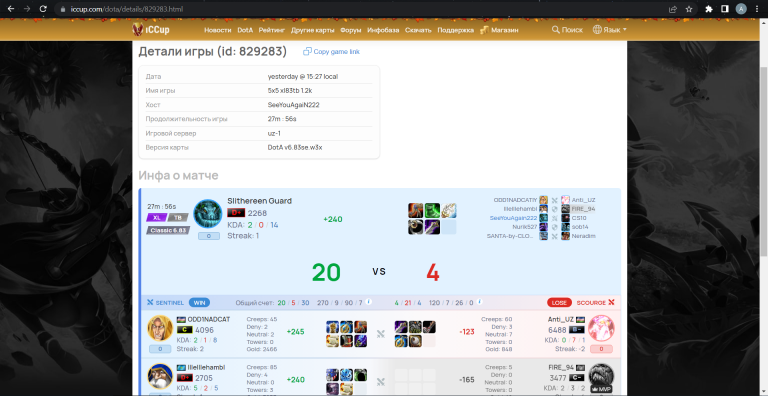The width and height of the screenshot is (768, 396).
Task: Open ODD1NADCAT's player profile name
Action: [x=209, y=319]
